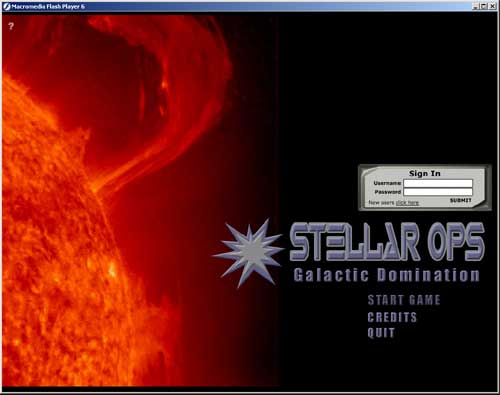Click the 'Sign In' heading text
Screen dimensions: 500x395
(424, 173)
